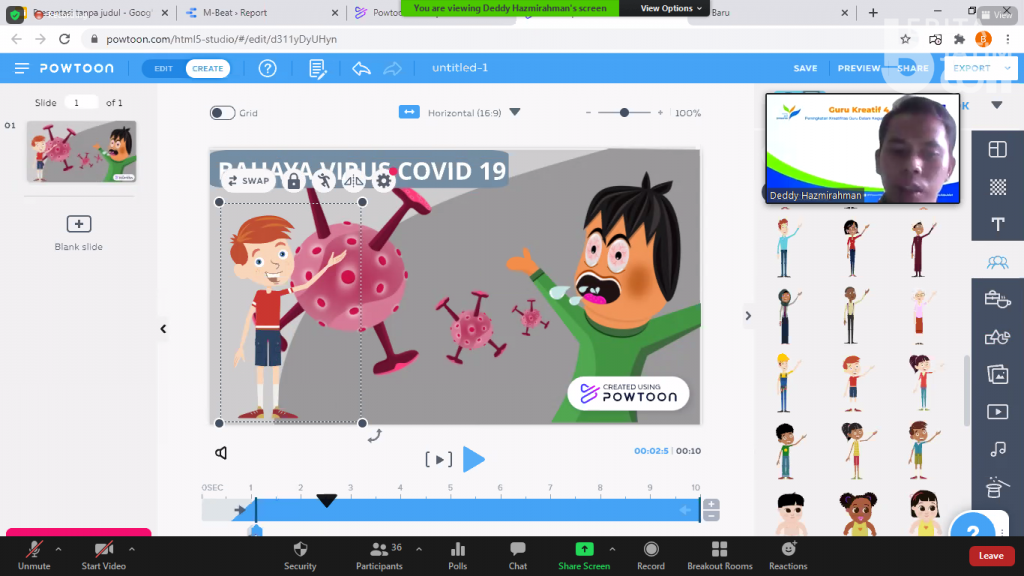Click the horizontal aspect ratio icon
This screenshot has width=1024, height=576.
[409, 112]
